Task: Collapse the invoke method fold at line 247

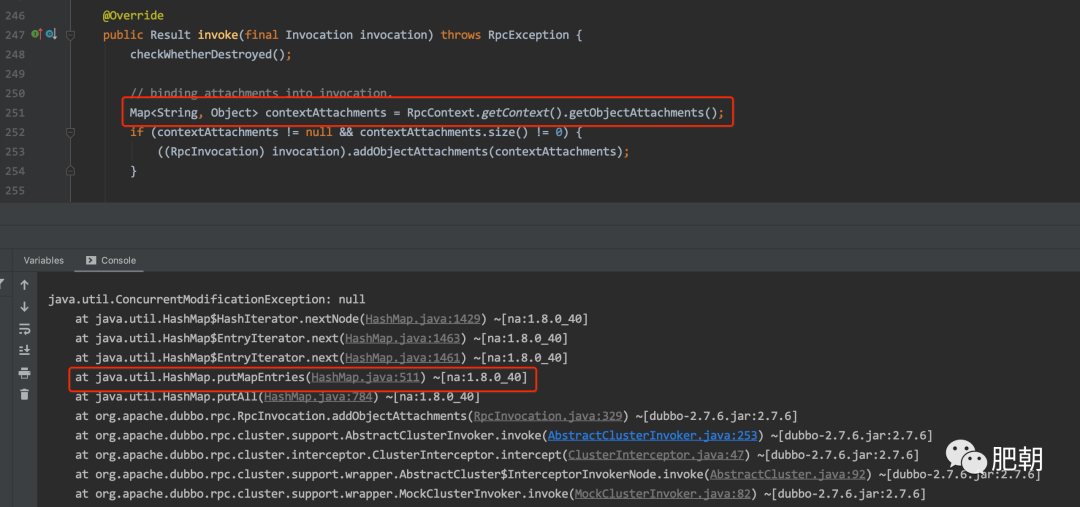Action: [70, 34]
